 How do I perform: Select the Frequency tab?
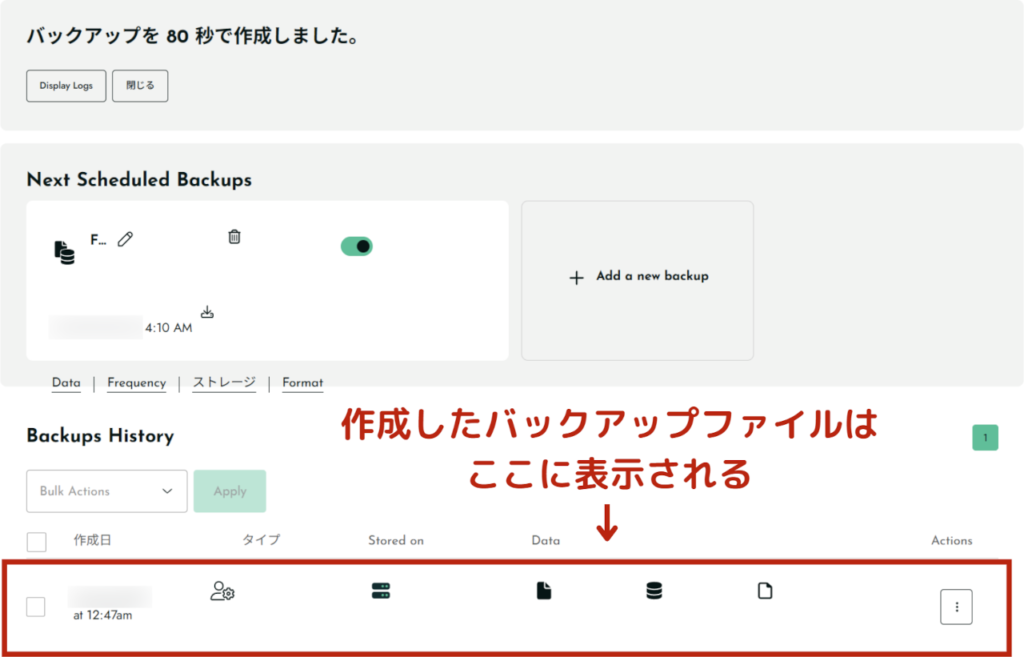(x=136, y=383)
